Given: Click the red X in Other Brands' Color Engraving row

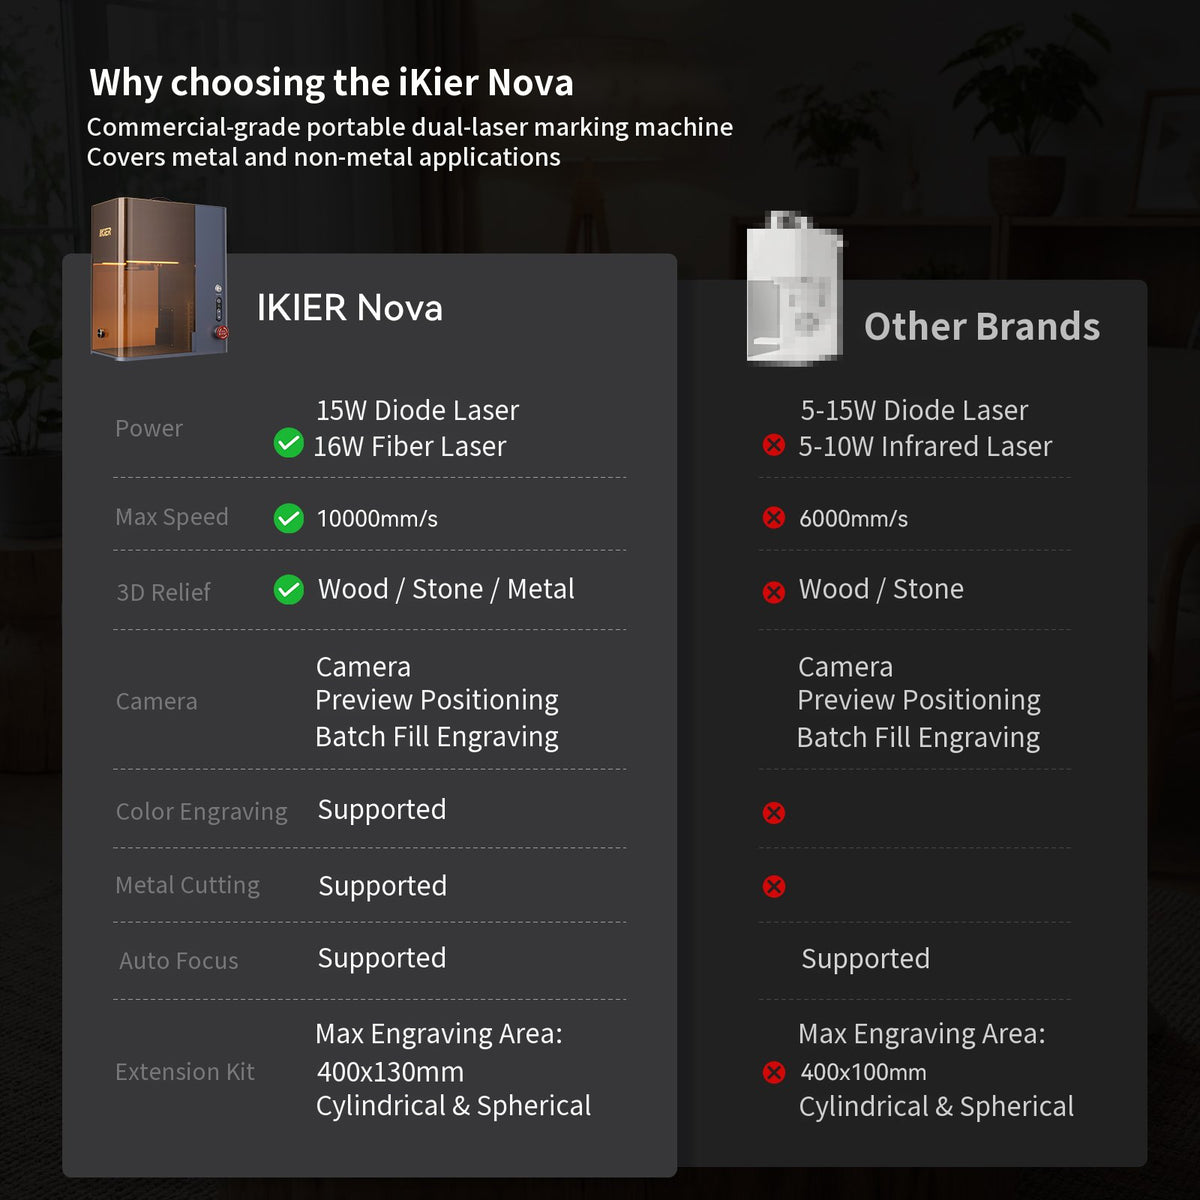Looking at the screenshot, I should click(x=774, y=812).
